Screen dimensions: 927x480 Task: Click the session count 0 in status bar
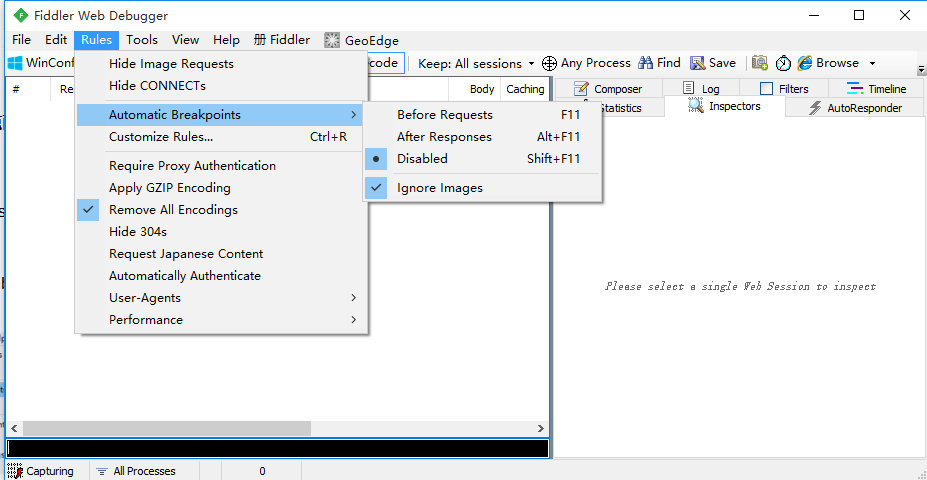[262, 471]
